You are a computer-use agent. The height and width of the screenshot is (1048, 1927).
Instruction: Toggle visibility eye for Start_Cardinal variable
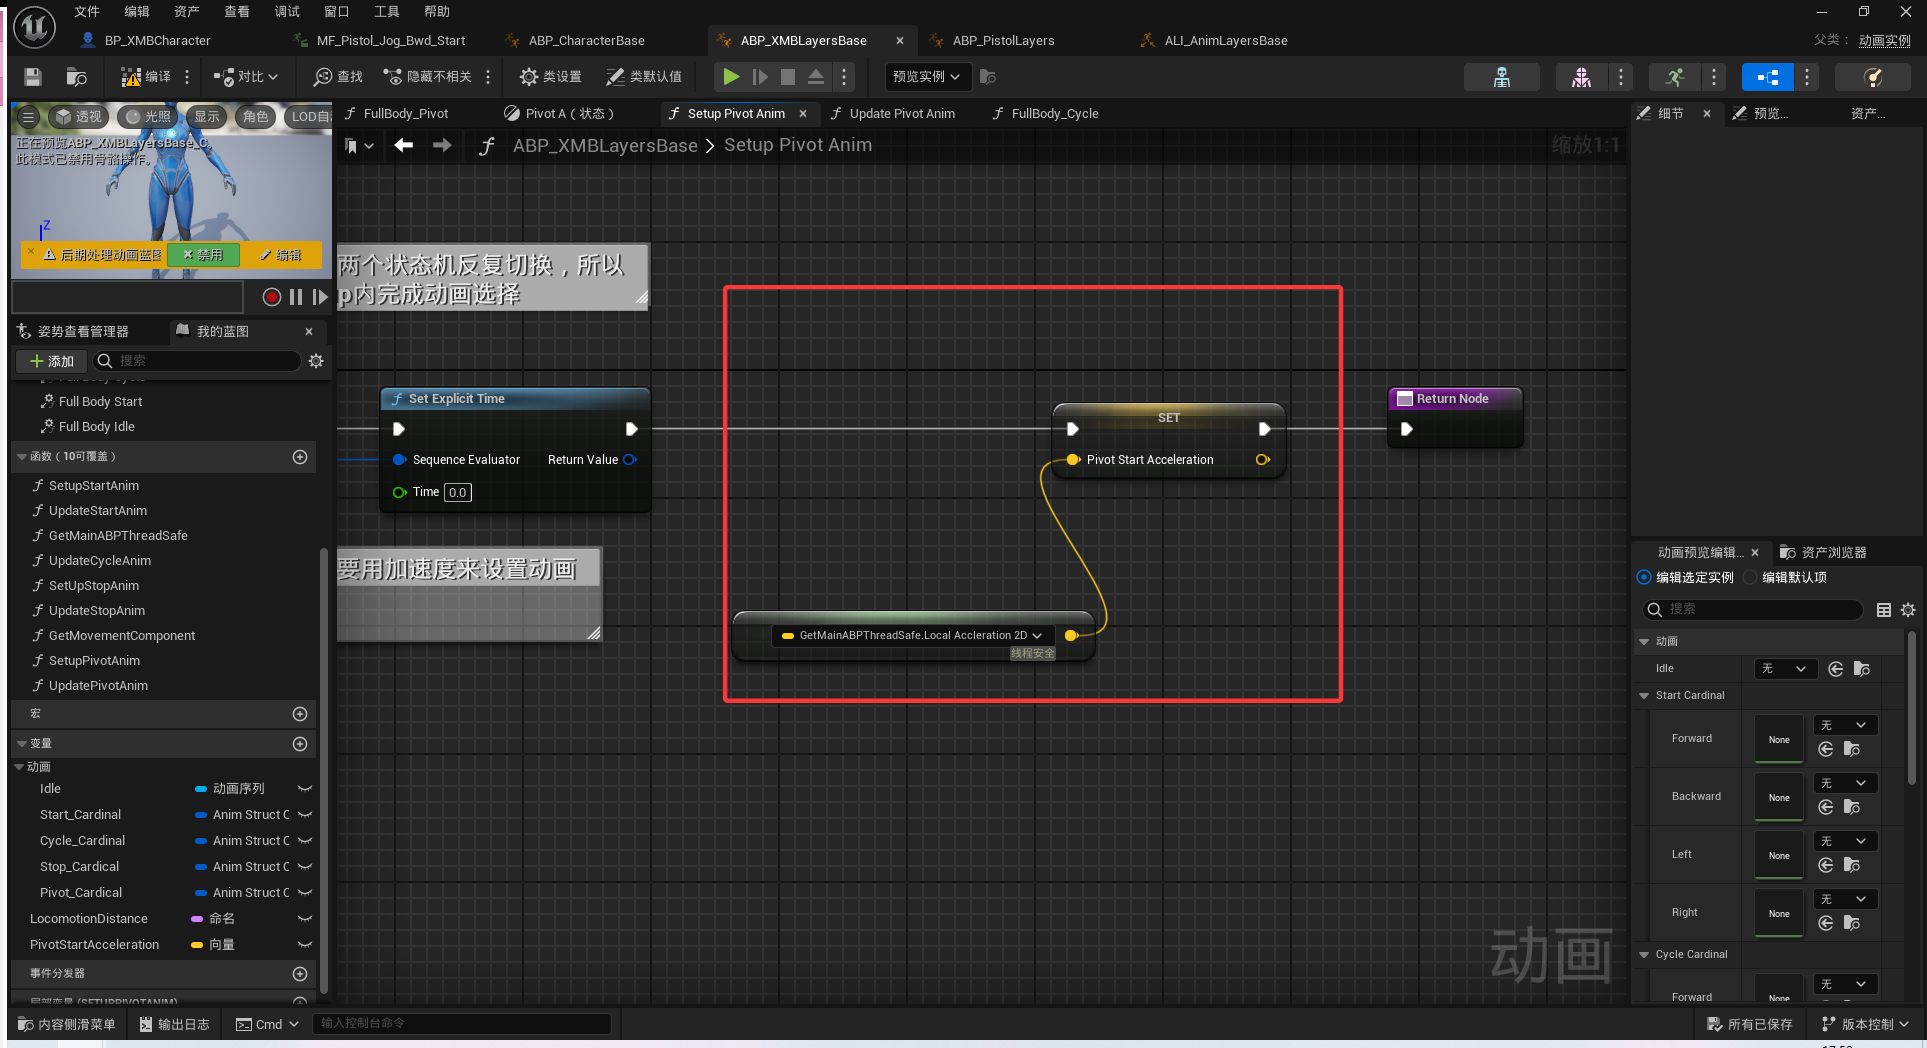pos(305,815)
